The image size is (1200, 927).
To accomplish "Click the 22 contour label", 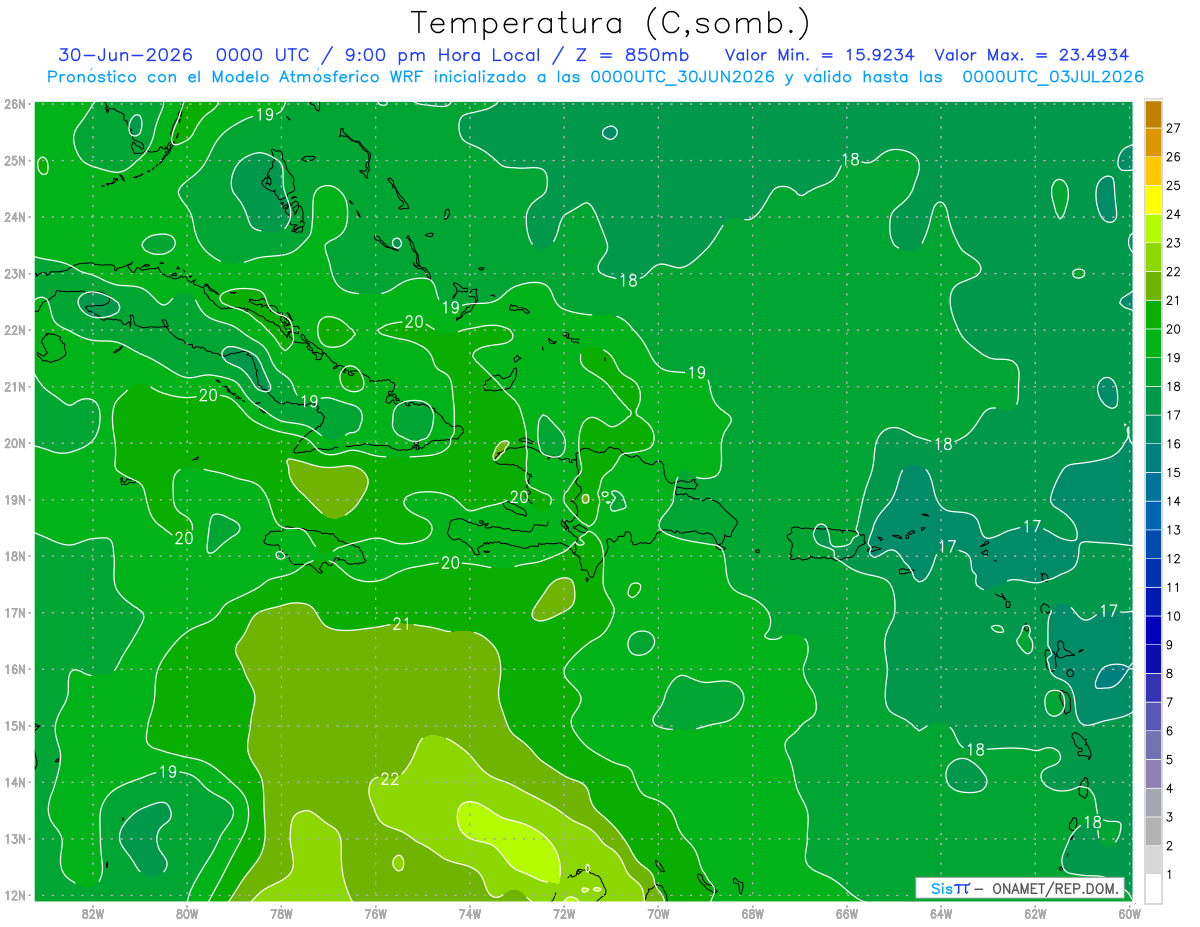I will tap(390, 779).
